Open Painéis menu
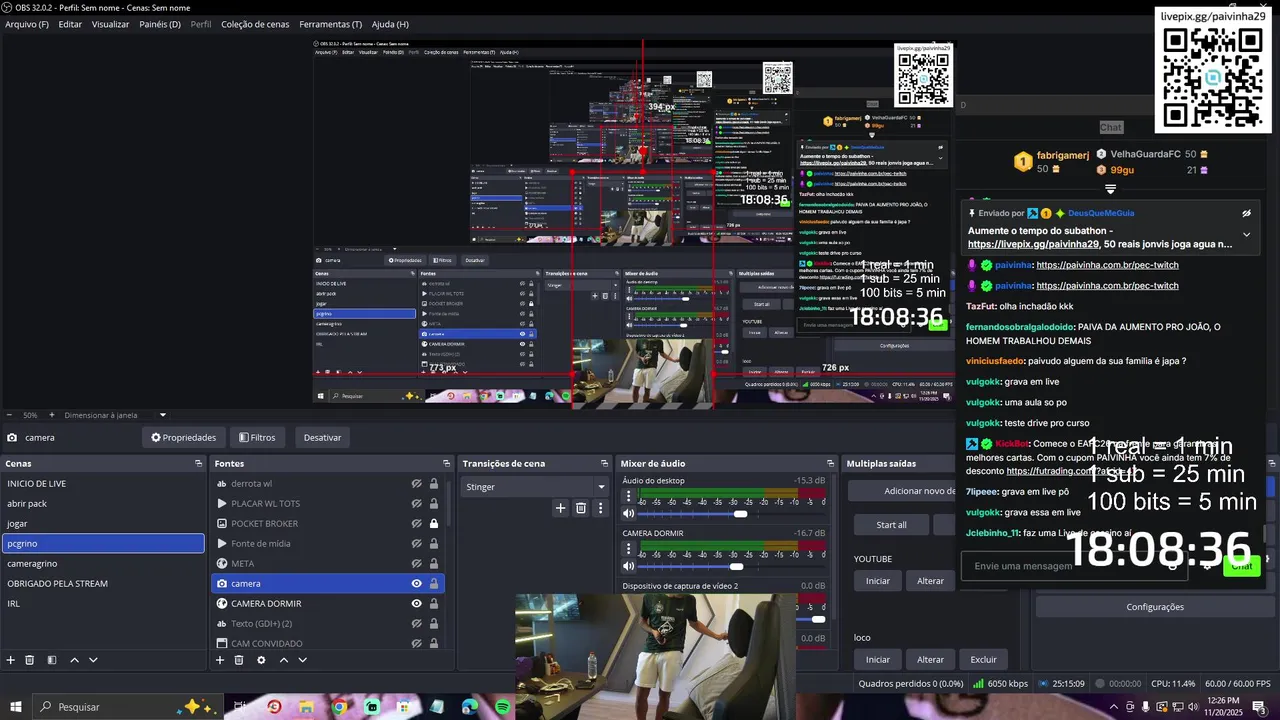Screen dimensions: 1280x720 pyautogui.click(x=160, y=24)
